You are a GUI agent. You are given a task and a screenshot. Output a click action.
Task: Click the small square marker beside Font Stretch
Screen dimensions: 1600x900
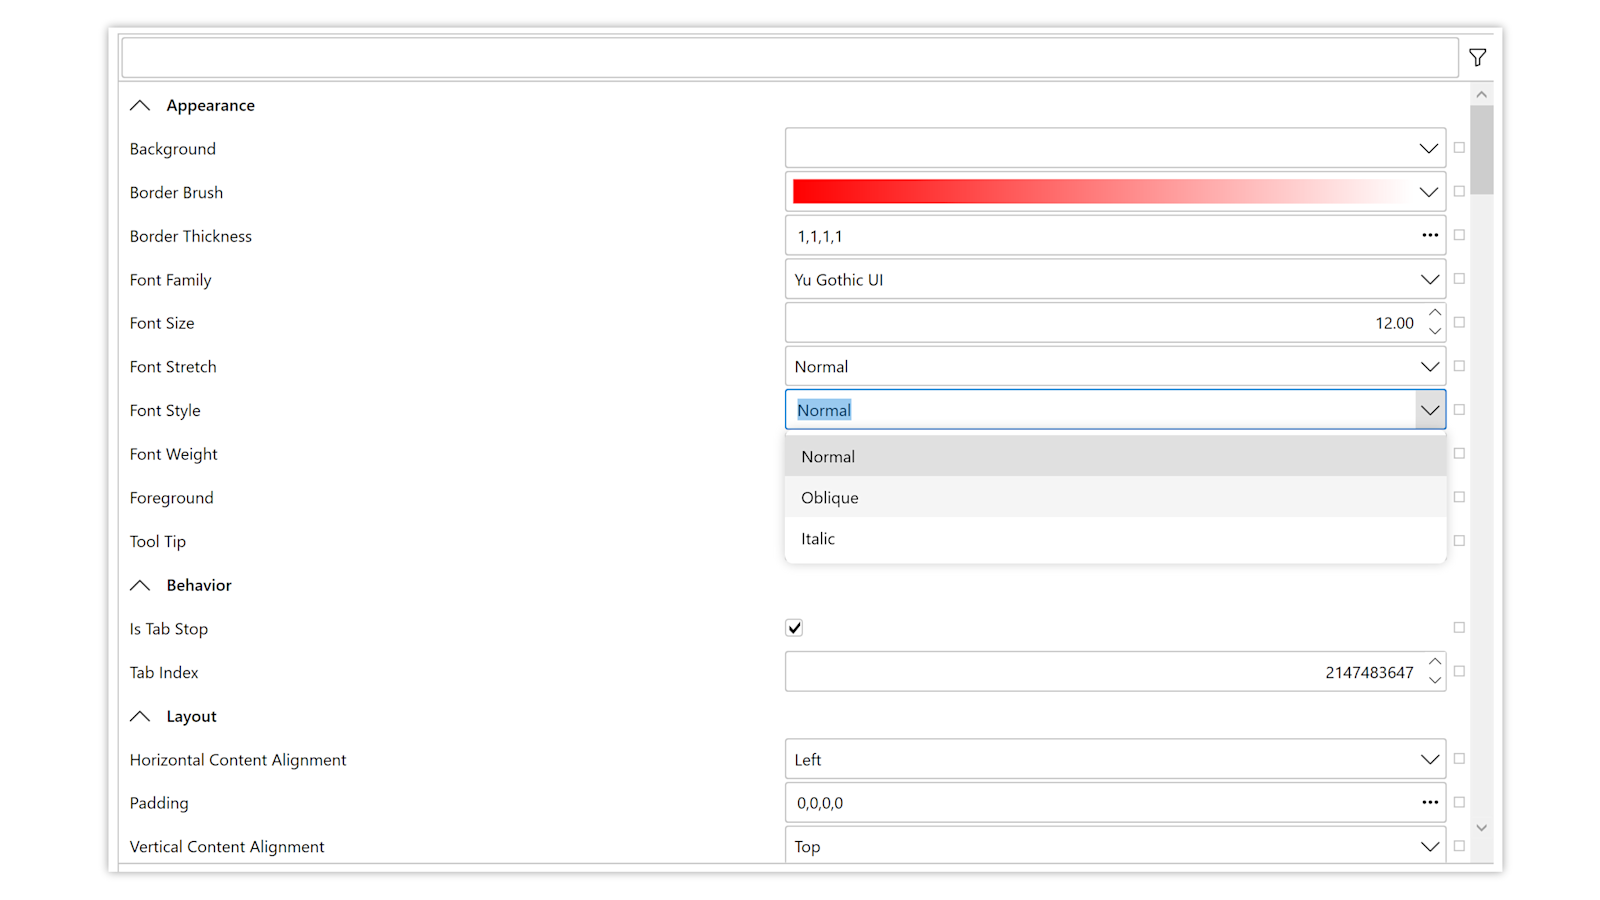pos(1459,366)
